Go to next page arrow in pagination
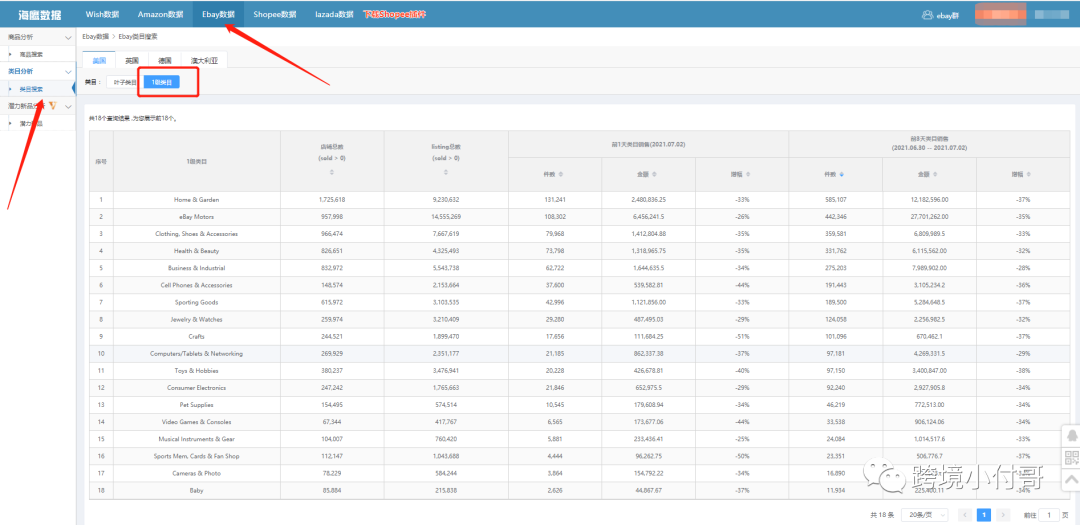Image resolution: width=1080 pixels, height=525 pixels. (1004, 514)
